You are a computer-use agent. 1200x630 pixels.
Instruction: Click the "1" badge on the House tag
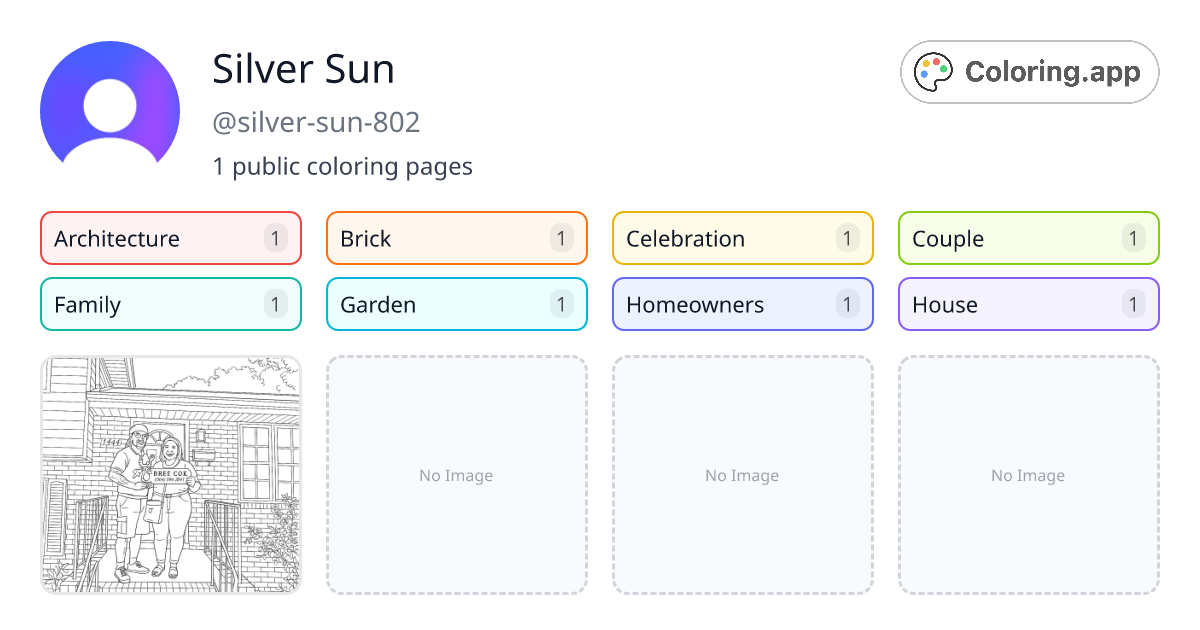[1133, 304]
